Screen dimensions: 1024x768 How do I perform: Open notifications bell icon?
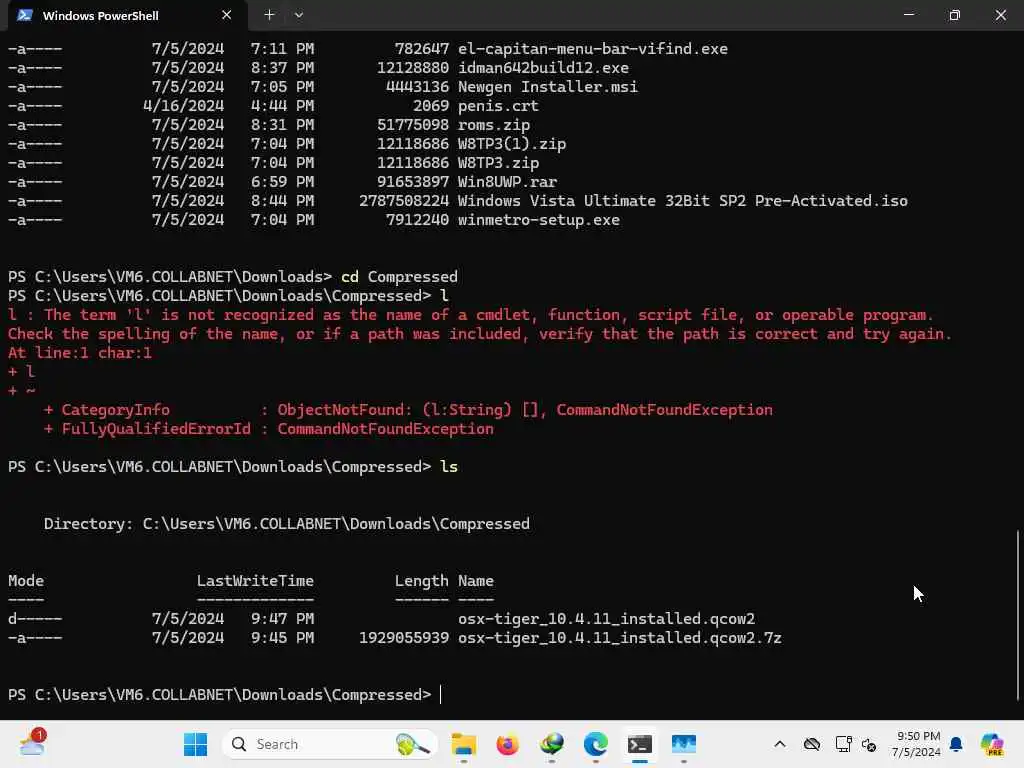pos(956,744)
